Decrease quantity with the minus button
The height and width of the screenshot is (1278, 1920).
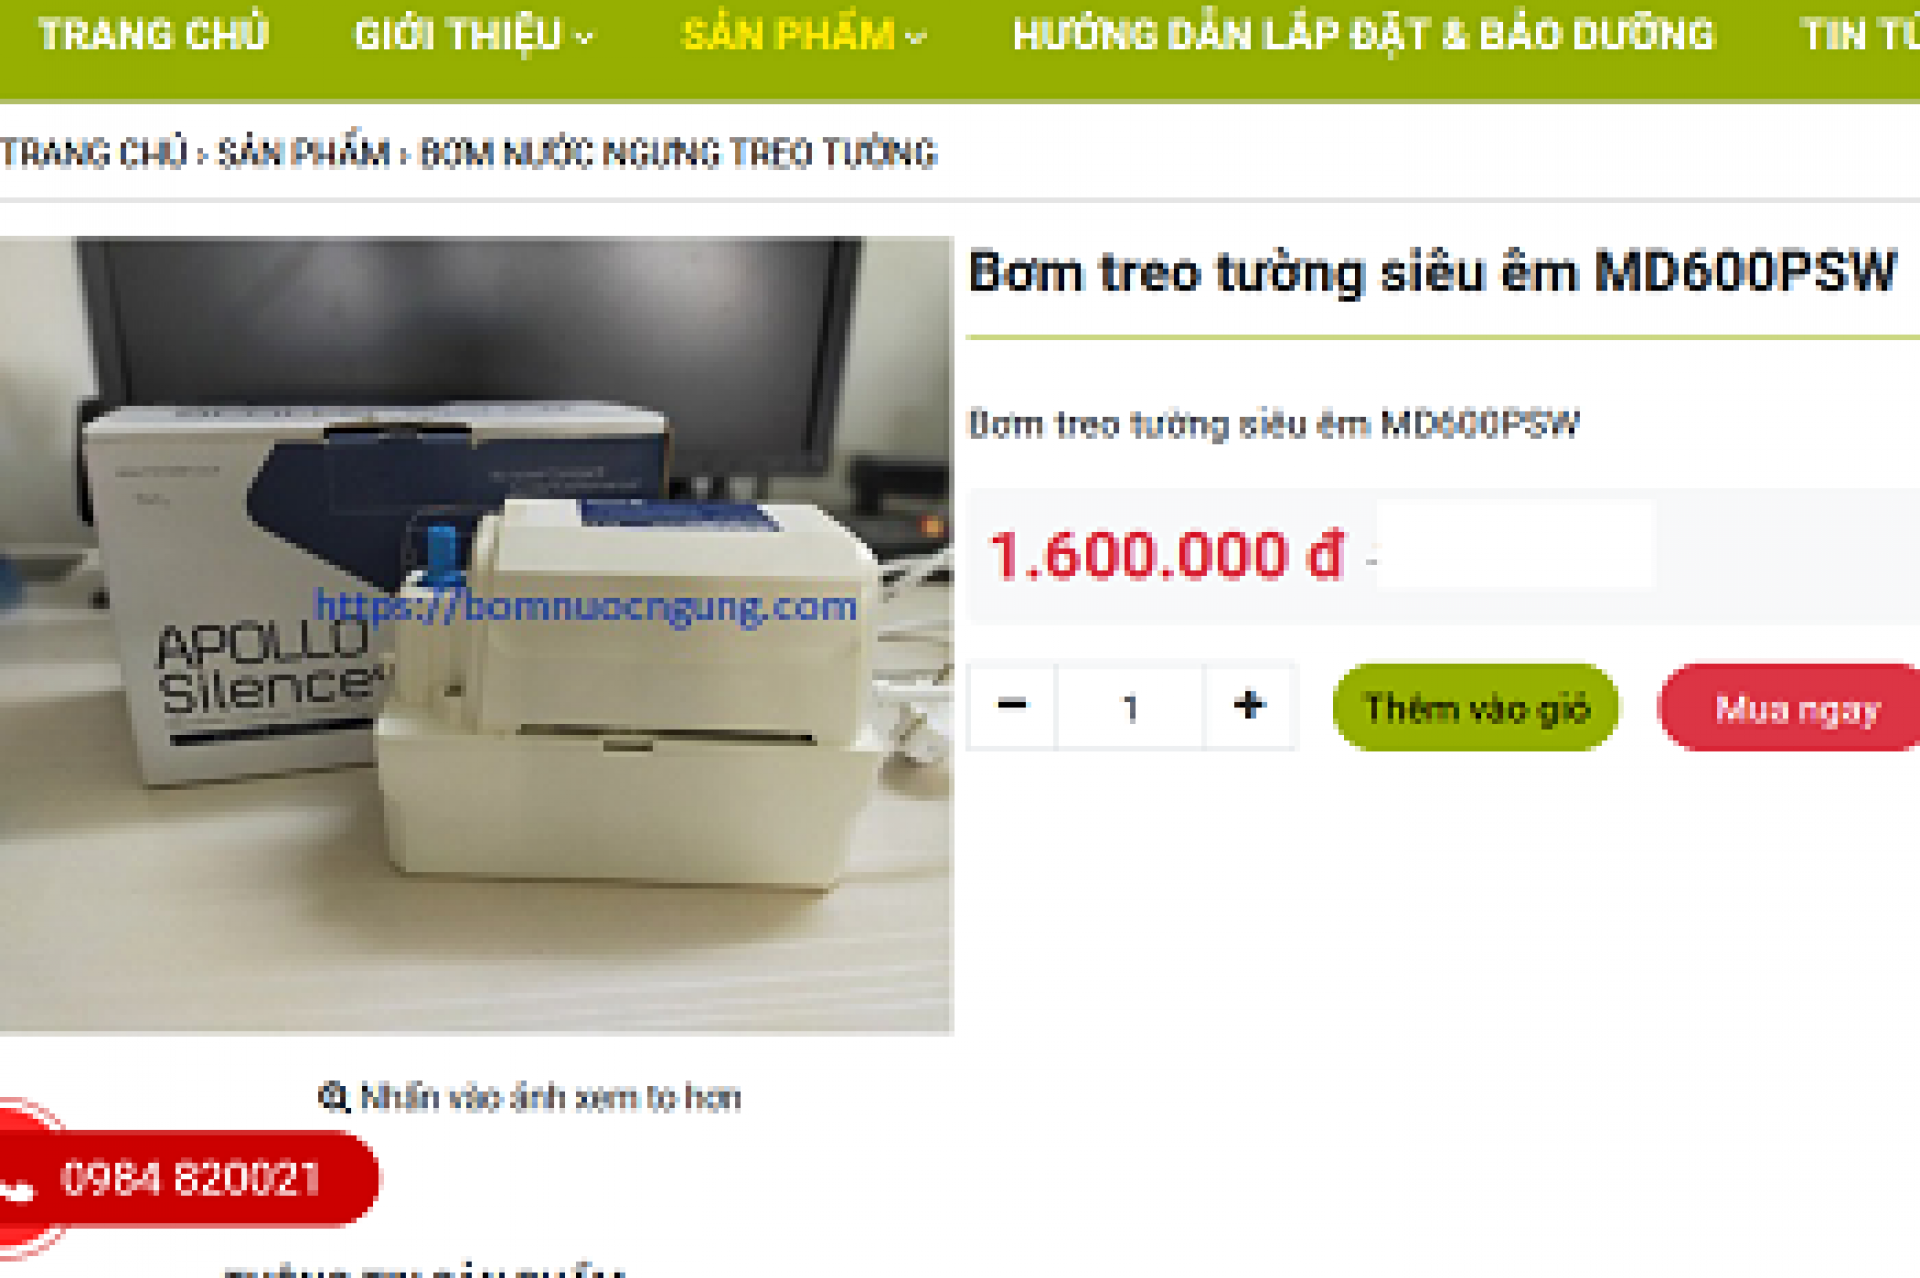pyautogui.click(x=1012, y=706)
